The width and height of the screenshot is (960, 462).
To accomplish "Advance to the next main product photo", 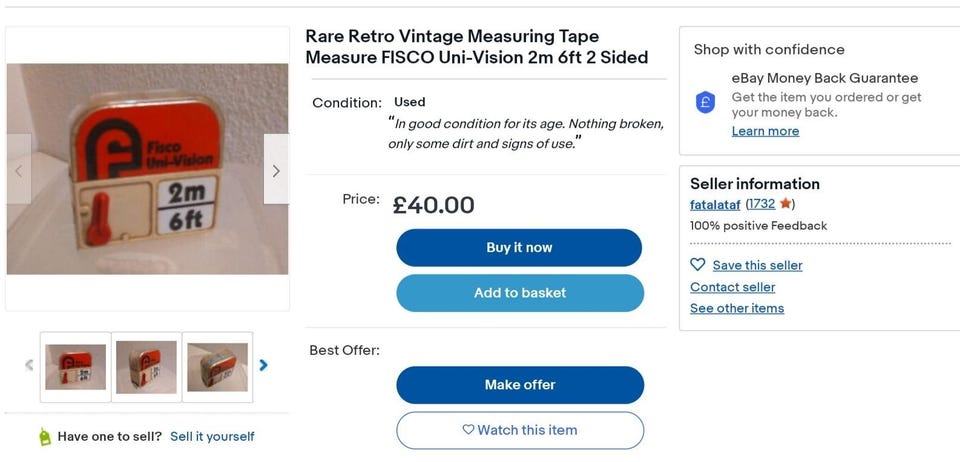I will 276,170.
